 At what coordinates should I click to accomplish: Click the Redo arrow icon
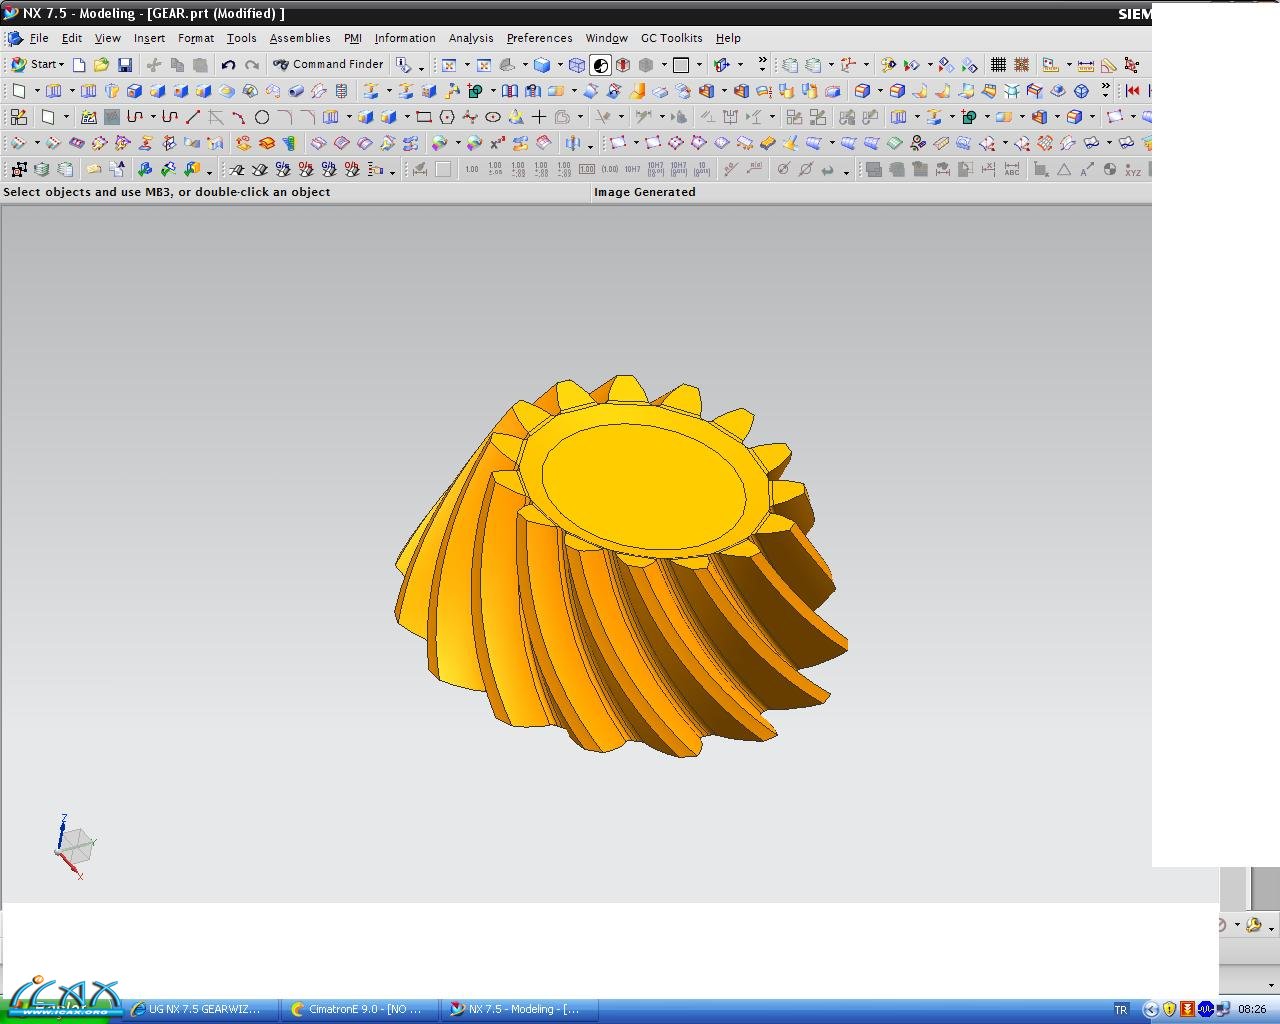[252, 65]
